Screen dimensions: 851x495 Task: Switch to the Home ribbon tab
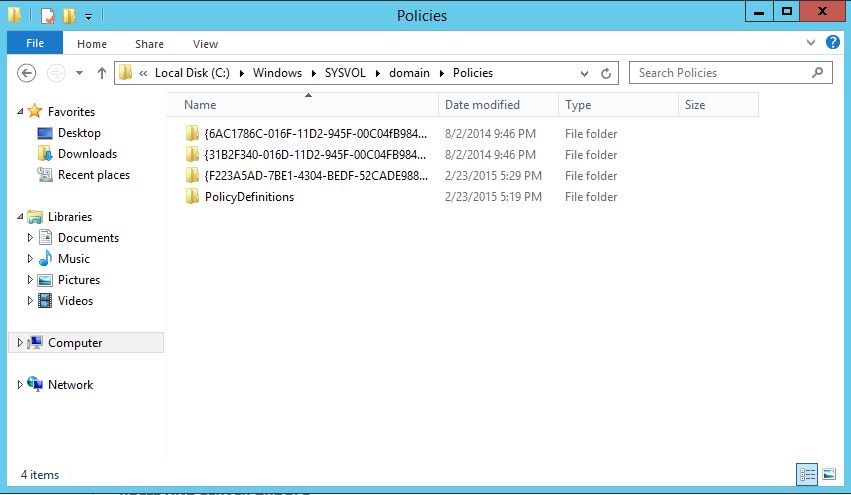(x=92, y=44)
